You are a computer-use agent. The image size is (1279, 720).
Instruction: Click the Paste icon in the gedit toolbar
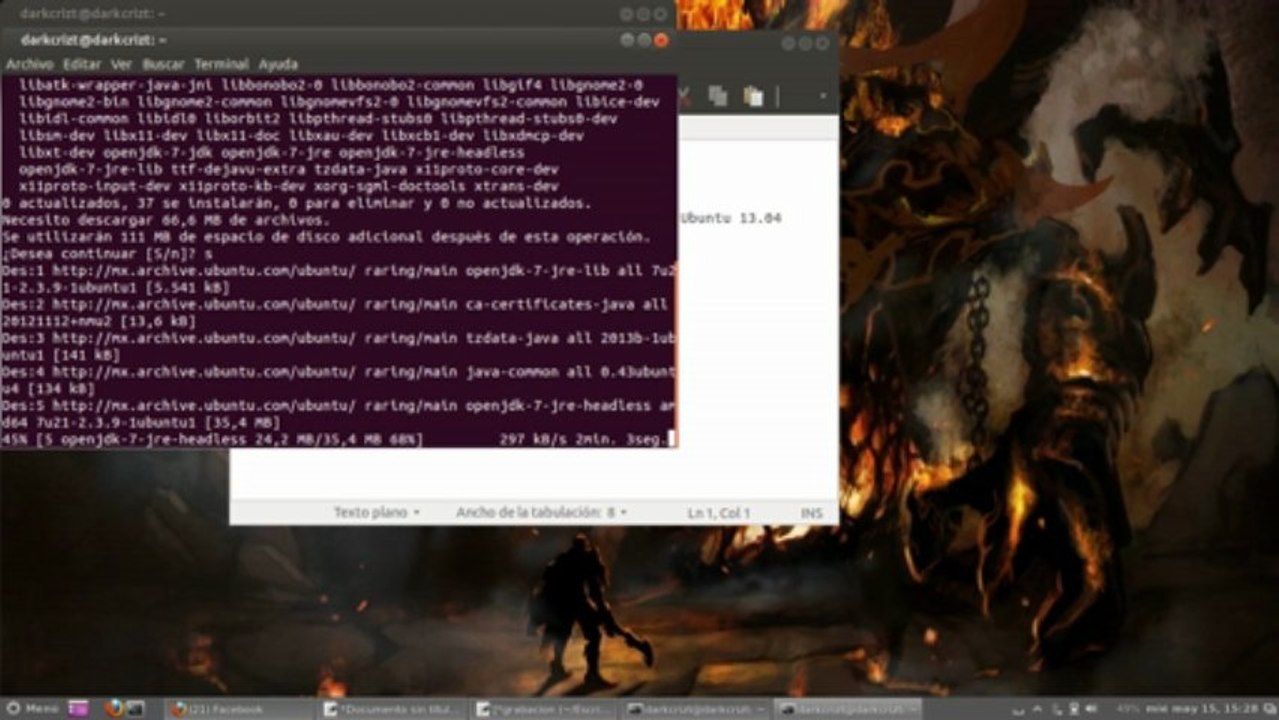point(753,96)
